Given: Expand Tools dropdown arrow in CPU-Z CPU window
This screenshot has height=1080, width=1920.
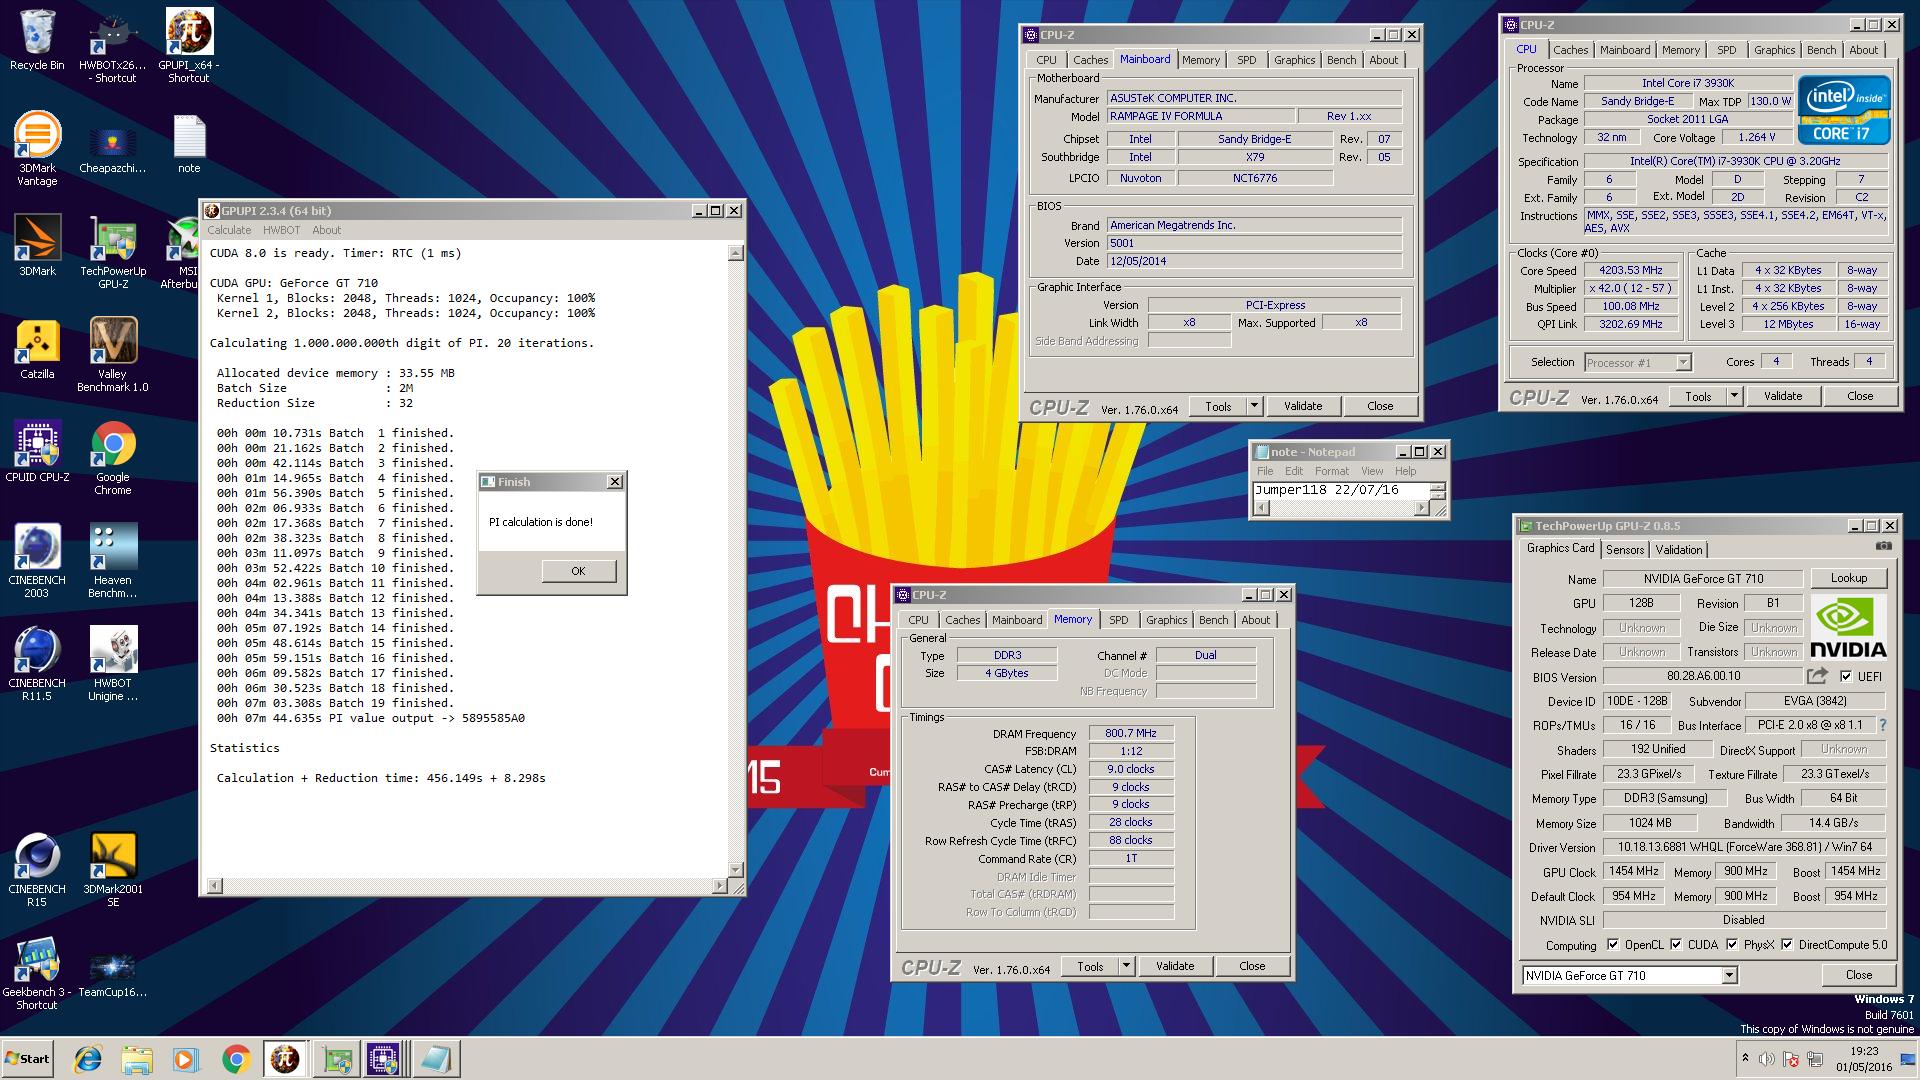Looking at the screenshot, I should tap(1734, 396).
